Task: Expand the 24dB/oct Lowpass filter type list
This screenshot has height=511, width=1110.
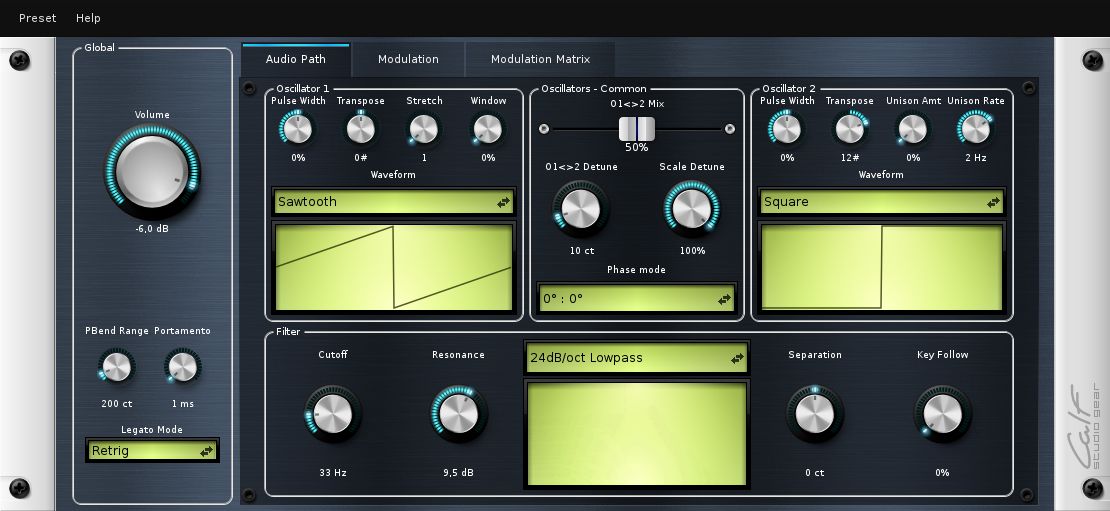Action: [x=636, y=358]
